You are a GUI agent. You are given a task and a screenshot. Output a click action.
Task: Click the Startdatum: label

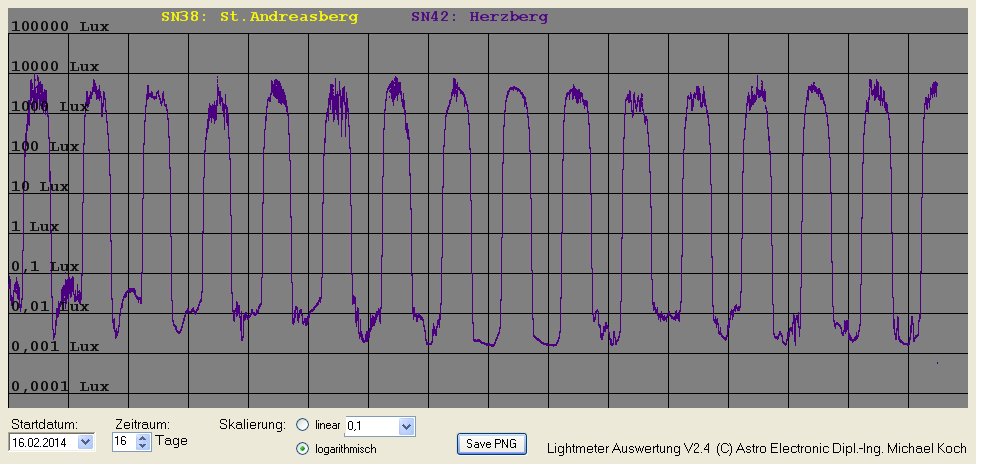(x=42, y=424)
